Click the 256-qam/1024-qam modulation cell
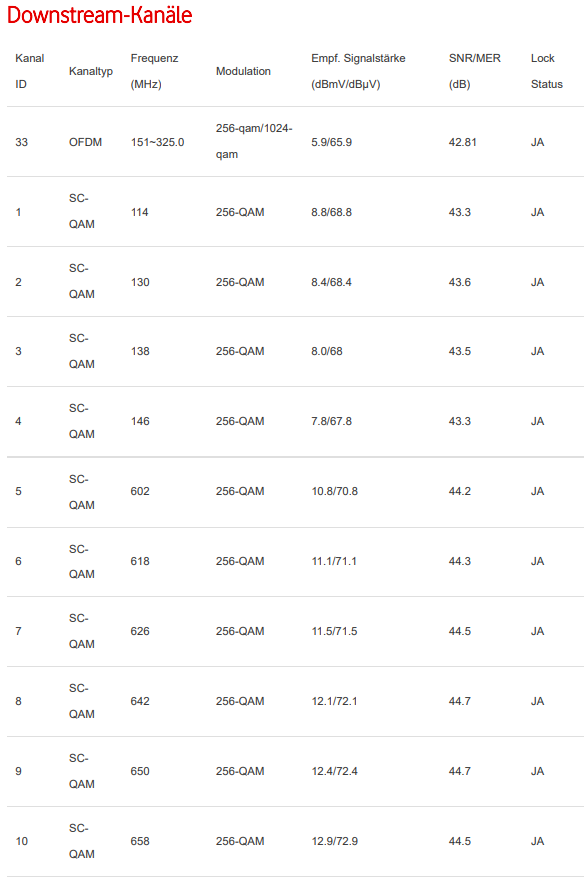Image resolution: width=584 pixels, height=877 pixels. coord(254,141)
